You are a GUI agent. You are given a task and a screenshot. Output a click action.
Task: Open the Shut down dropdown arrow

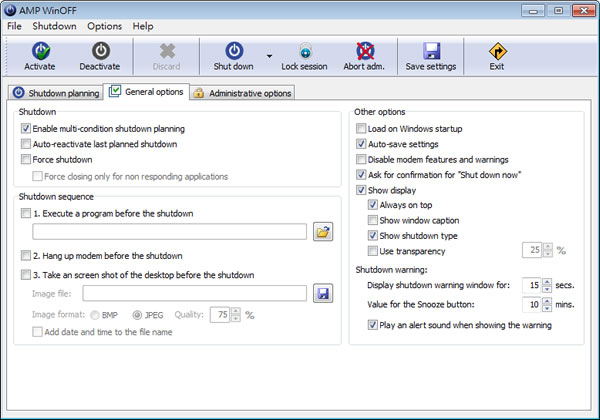pos(269,56)
